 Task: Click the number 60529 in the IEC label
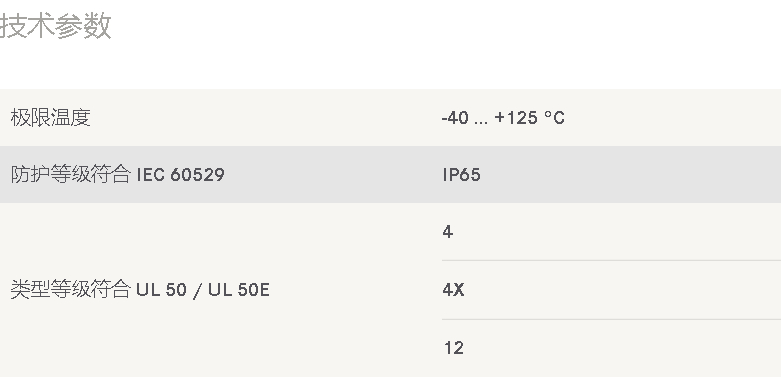pos(197,175)
